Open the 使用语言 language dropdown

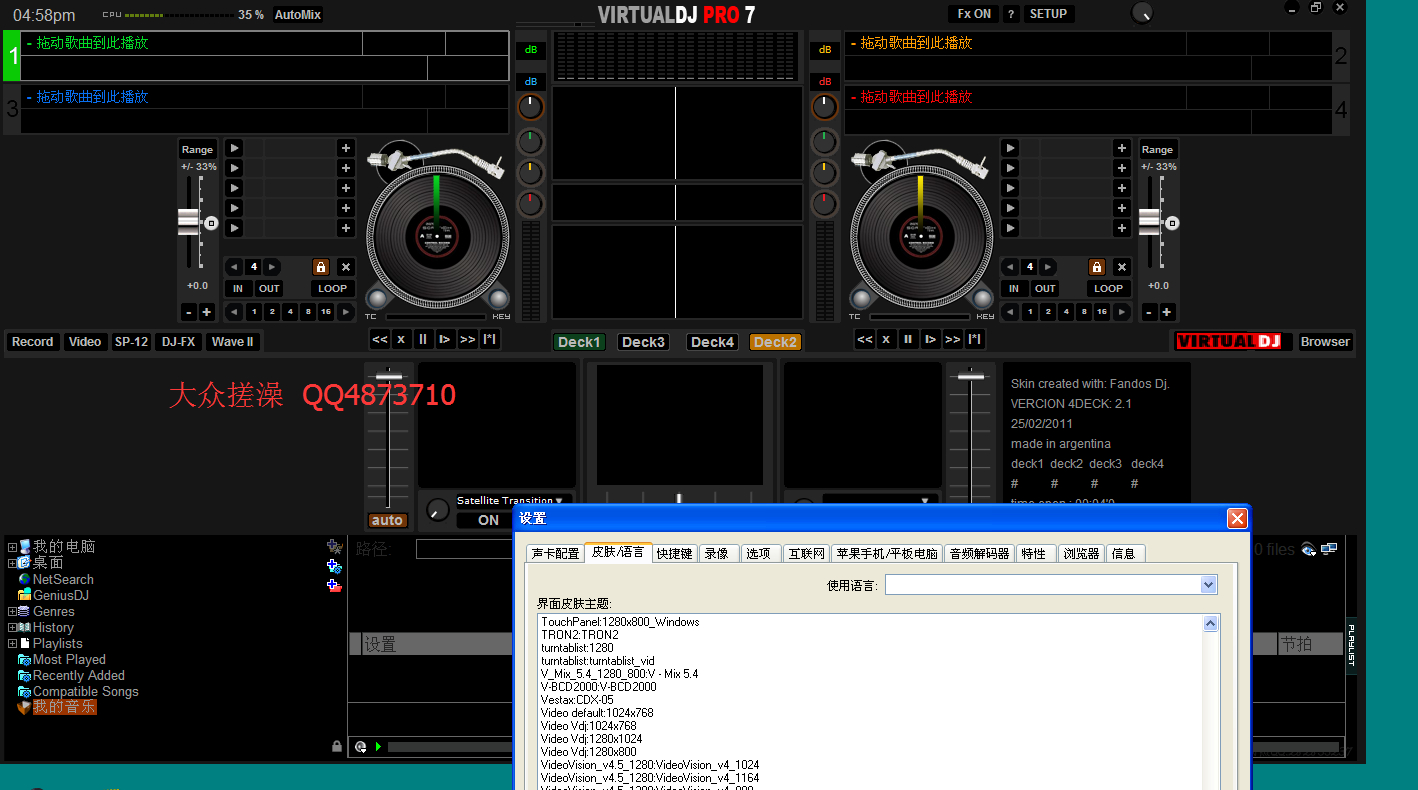click(x=1209, y=585)
